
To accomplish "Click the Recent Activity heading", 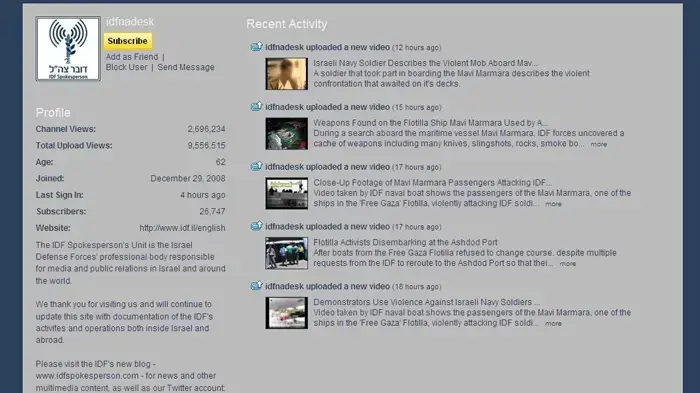I will tap(287, 24).
